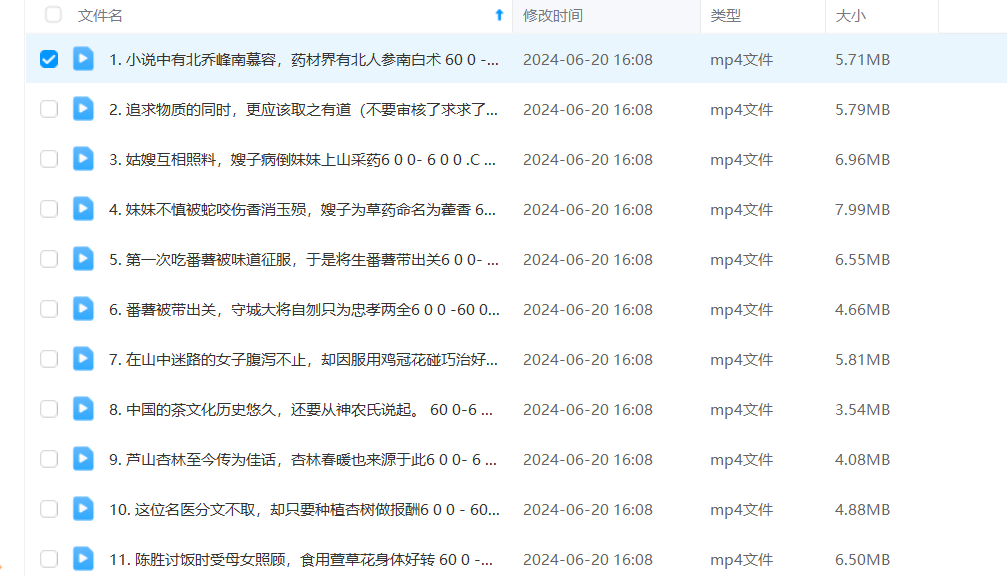Click the 文件名 column header label
Viewport: 1007px width, 576px height.
point(101,16)
